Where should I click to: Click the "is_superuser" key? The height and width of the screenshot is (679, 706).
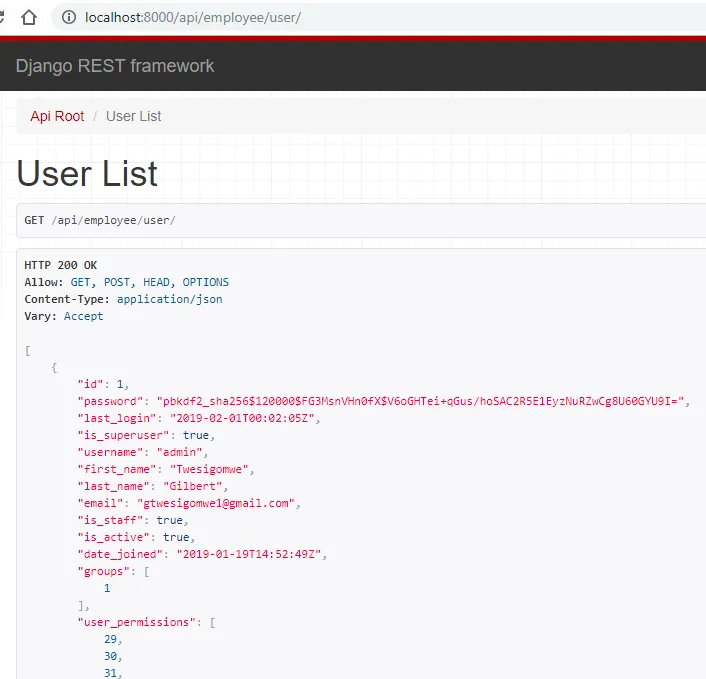(123, 435)
